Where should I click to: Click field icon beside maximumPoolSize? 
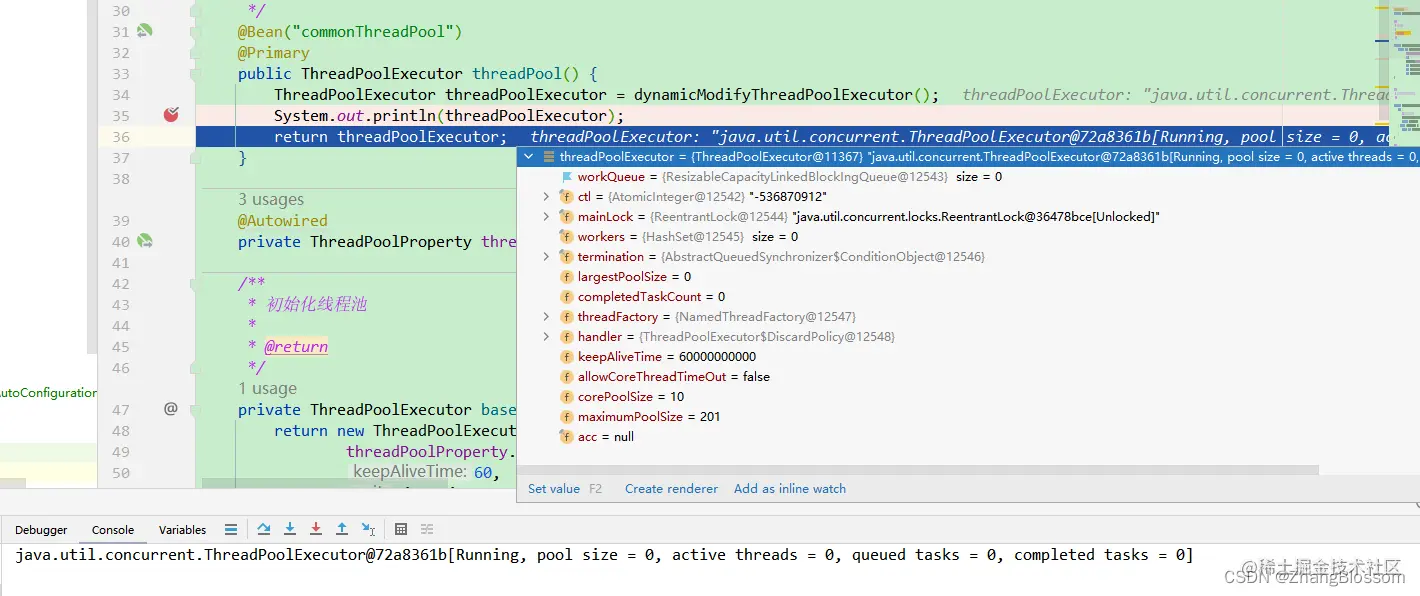(567, 417)
